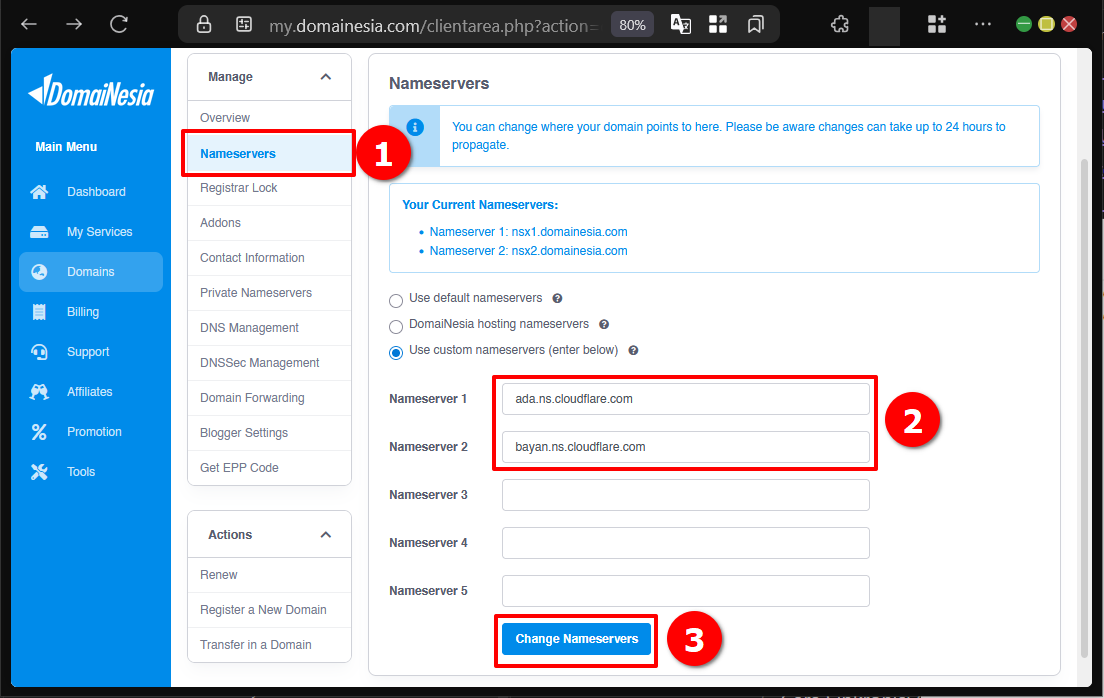Click the 80% zoom level indicator
This screenshot has height=698, width=1104.
(x=632, y=25)
